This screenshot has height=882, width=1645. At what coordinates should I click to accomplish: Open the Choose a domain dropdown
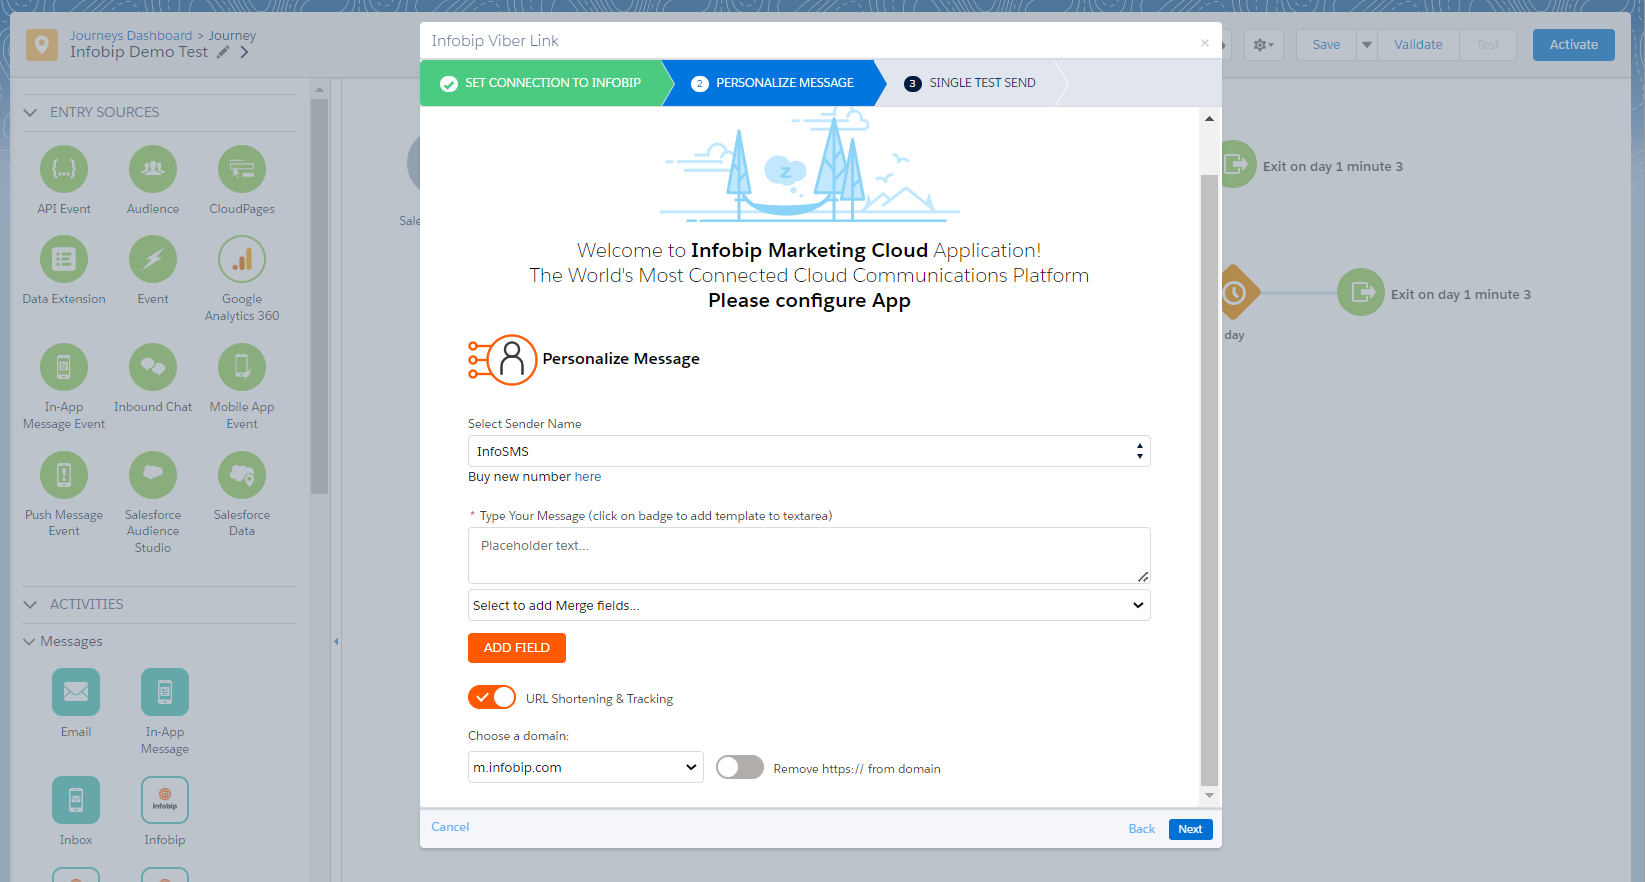click(585, 767)
